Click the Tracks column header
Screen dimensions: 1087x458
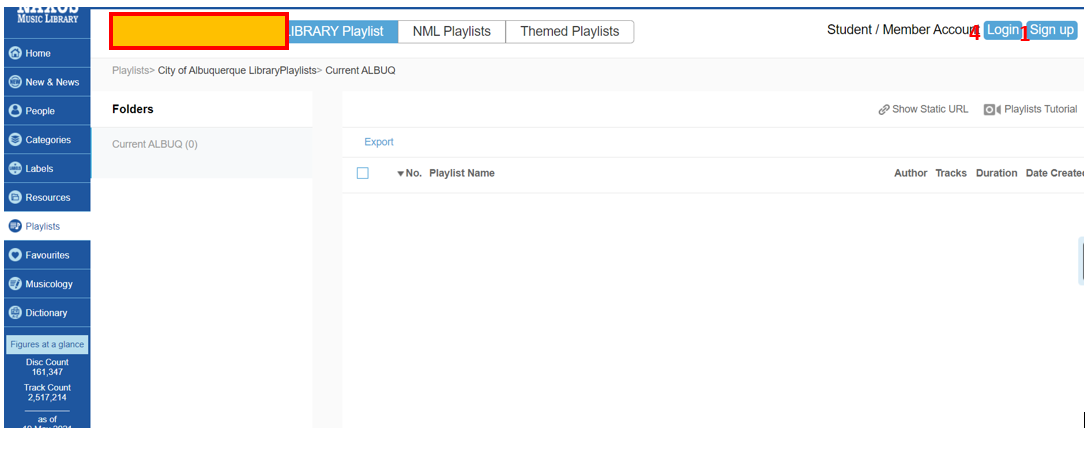pos(951,173)
